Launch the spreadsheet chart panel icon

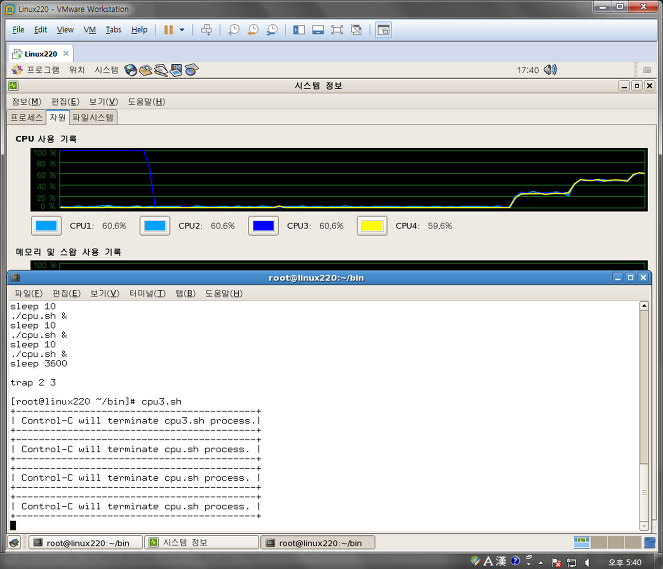coord(191,70)
